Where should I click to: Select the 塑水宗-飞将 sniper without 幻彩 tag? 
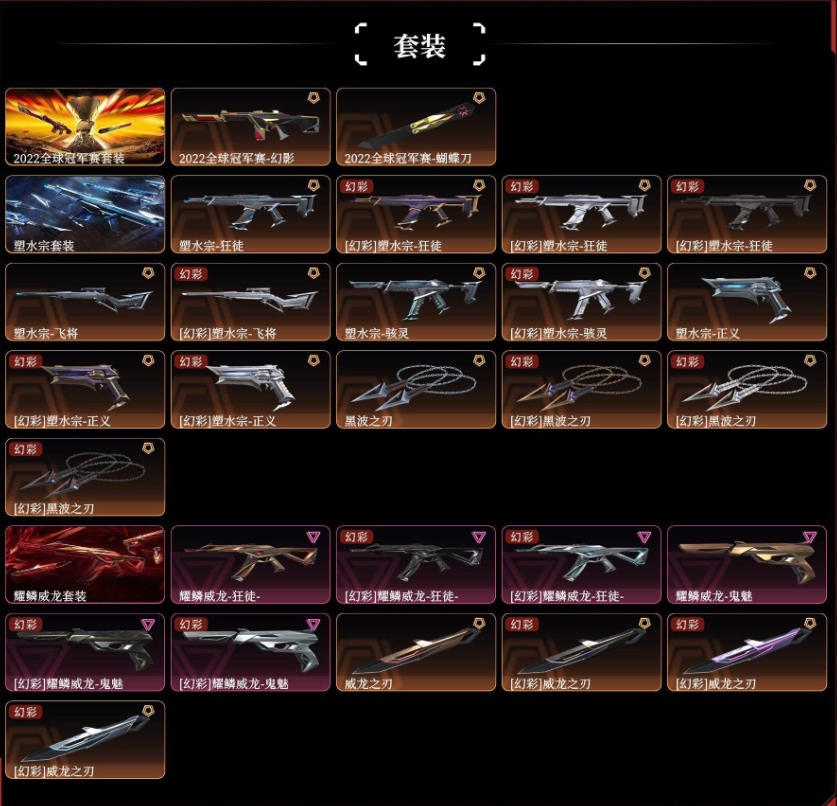coord(85,302)
